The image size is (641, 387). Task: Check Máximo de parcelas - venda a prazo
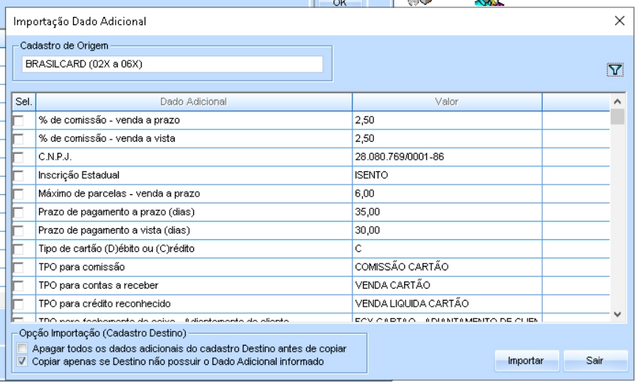(19, 194)
